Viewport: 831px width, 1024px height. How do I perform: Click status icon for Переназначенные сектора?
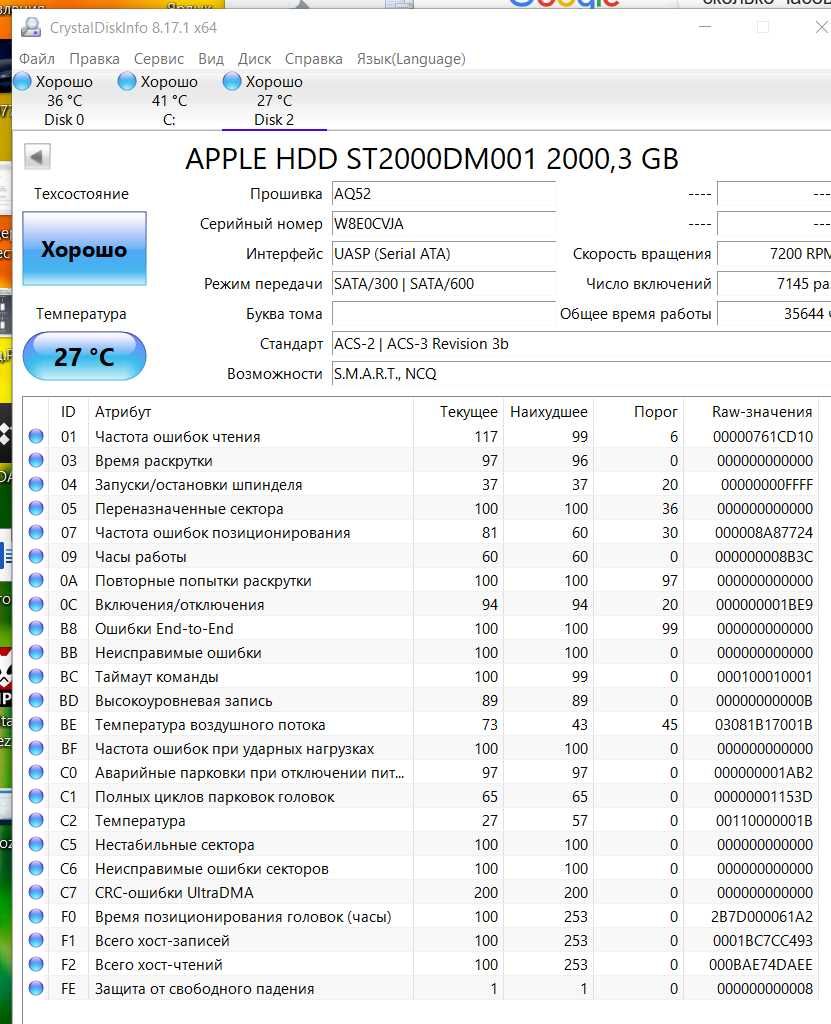coord(36,508)
